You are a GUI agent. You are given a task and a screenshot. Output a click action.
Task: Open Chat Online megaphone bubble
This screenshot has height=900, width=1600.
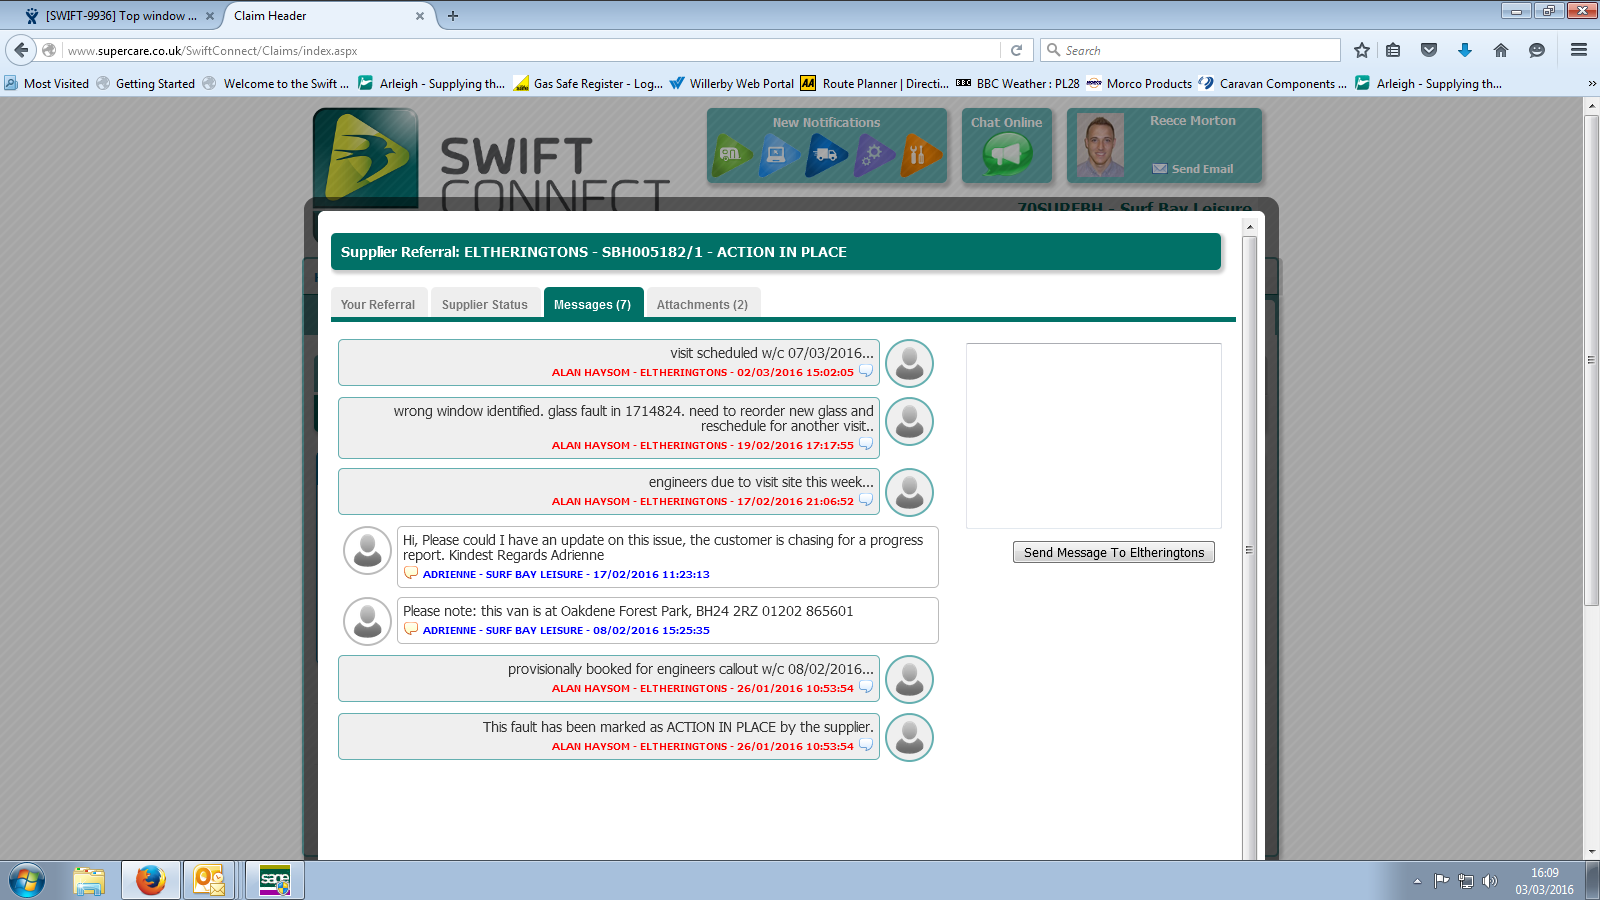pyautogui.click(x=1006, y=155)
